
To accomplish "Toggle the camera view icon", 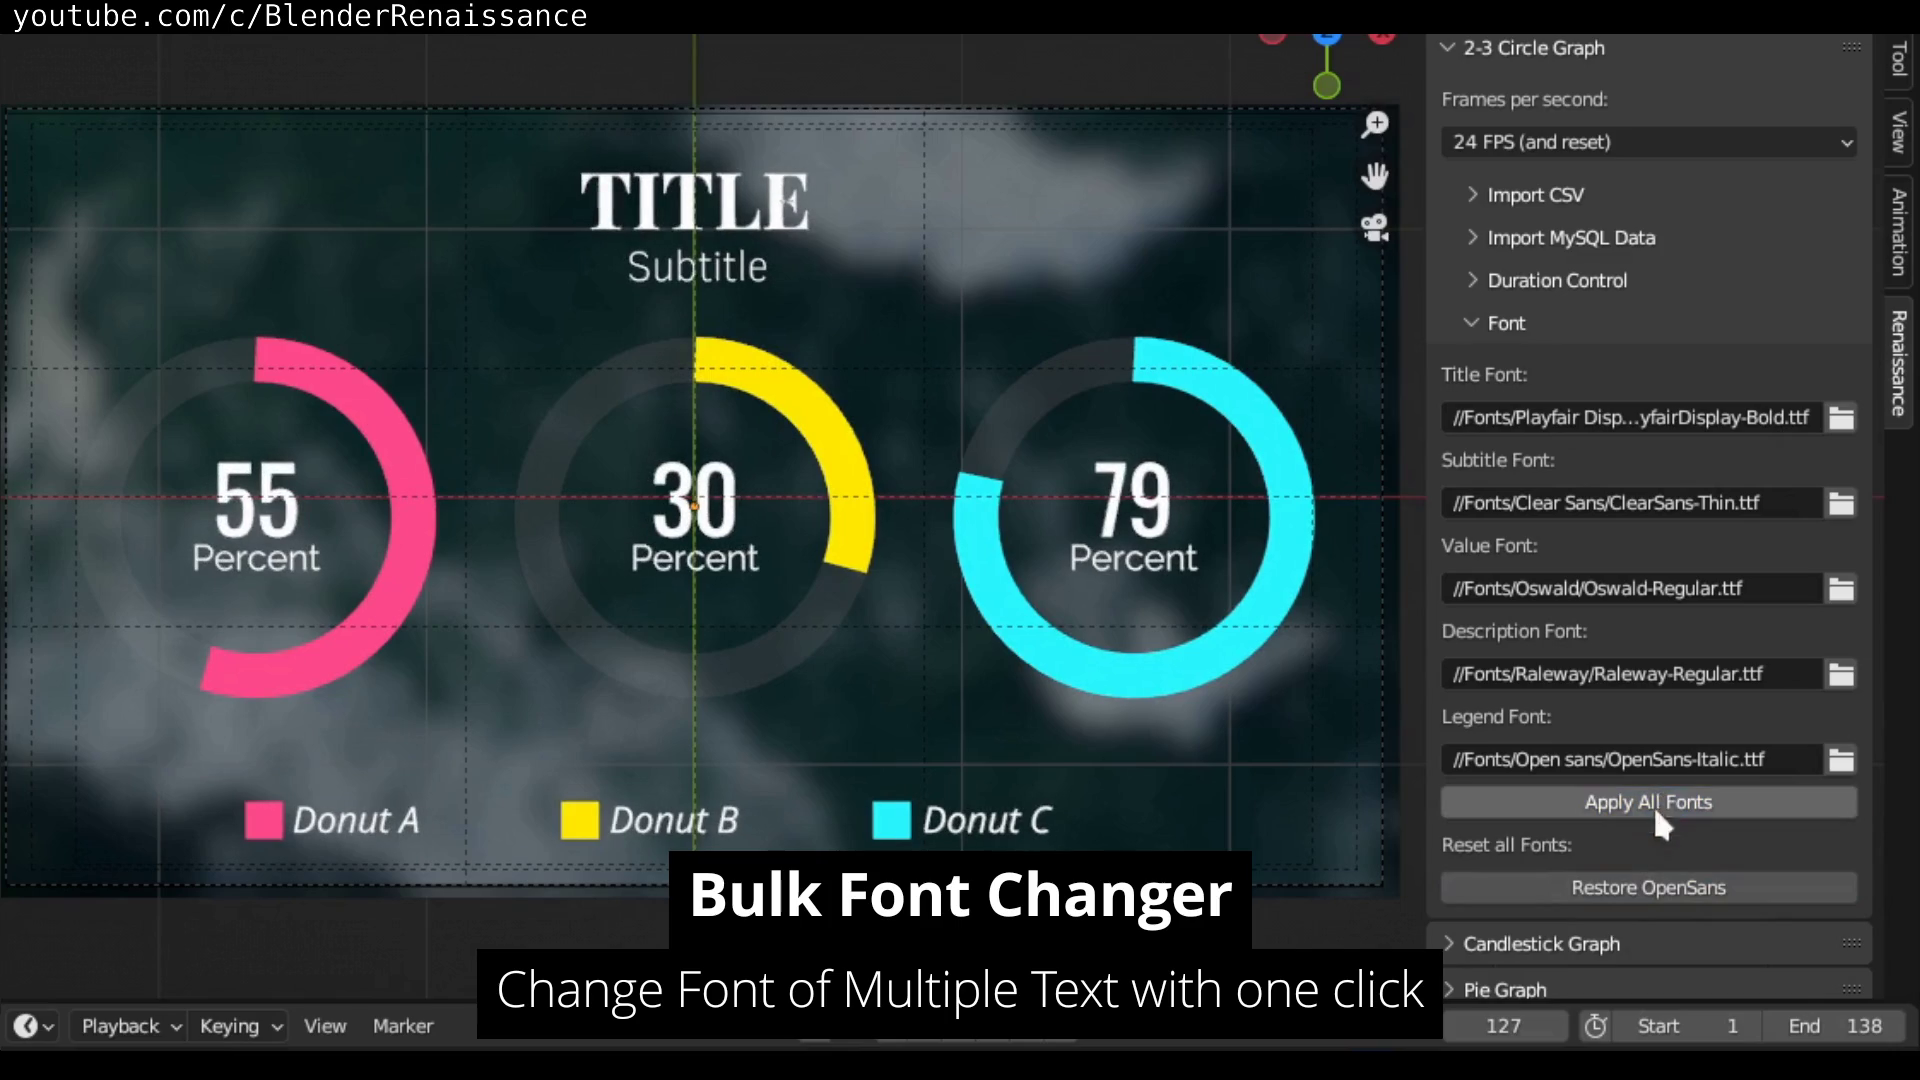I will click(1375, 228).
